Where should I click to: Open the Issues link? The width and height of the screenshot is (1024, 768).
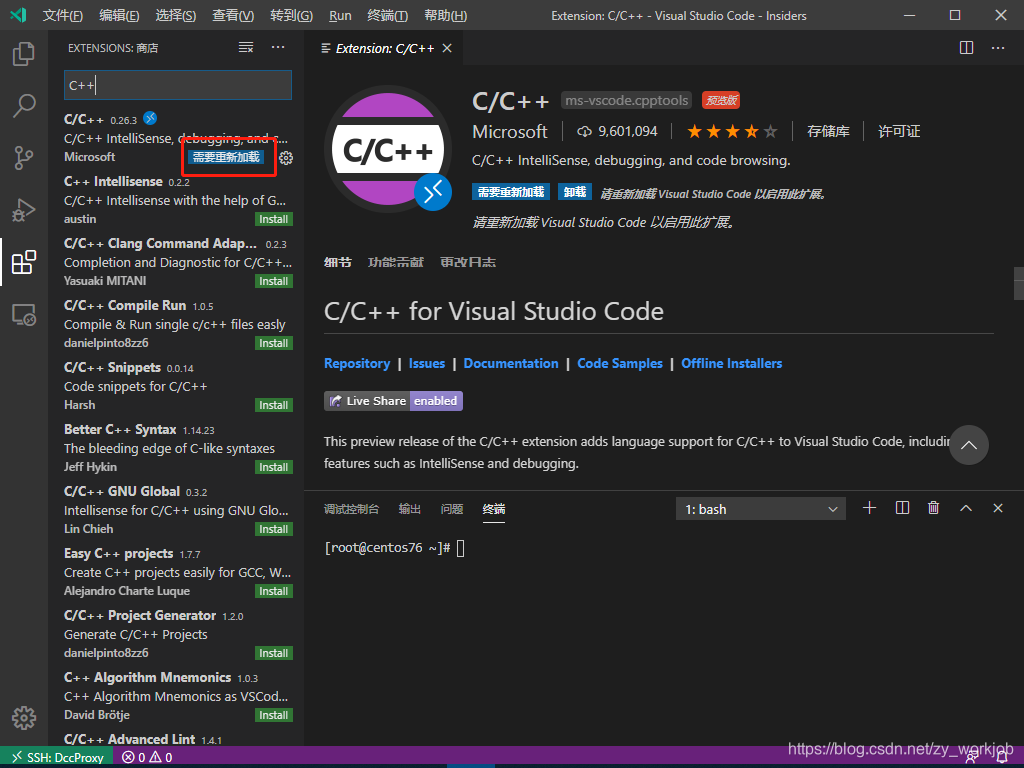pyautogui.click(x=426, y=363)
